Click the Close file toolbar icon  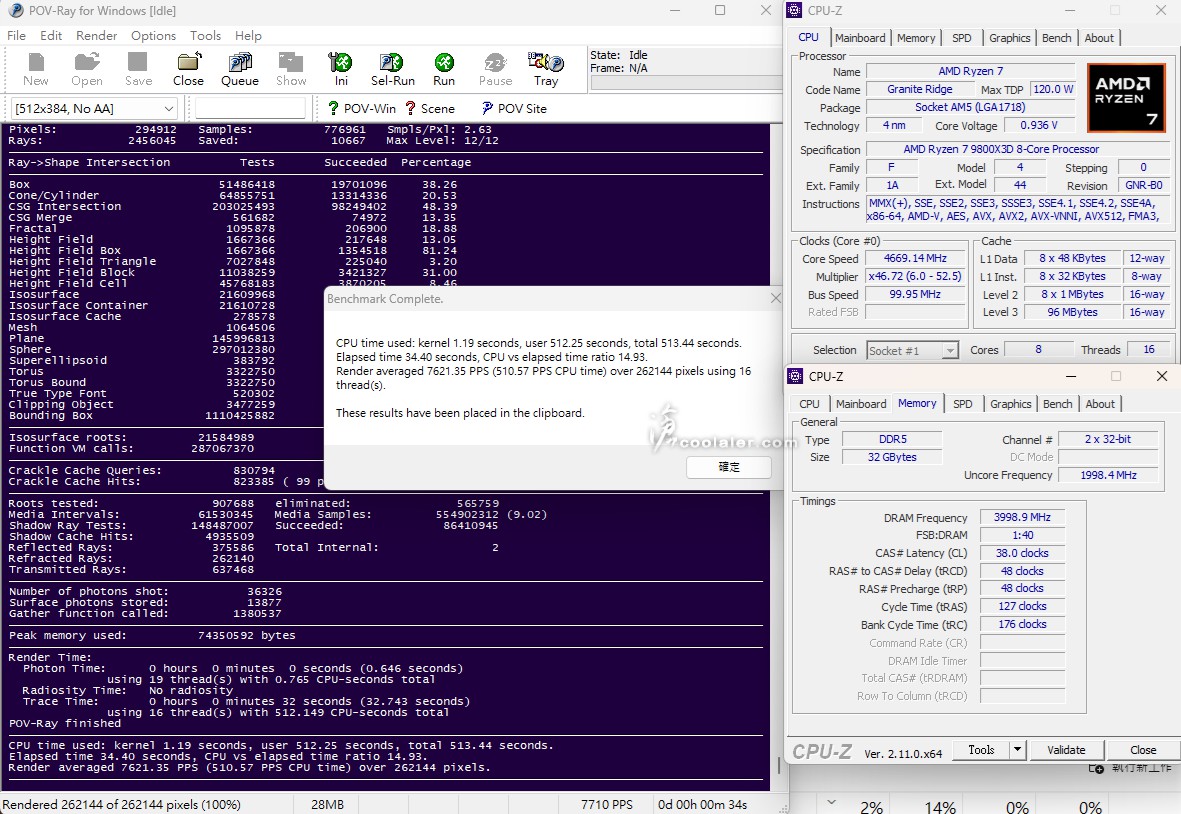pyautogui.click(x=188, y=69)
